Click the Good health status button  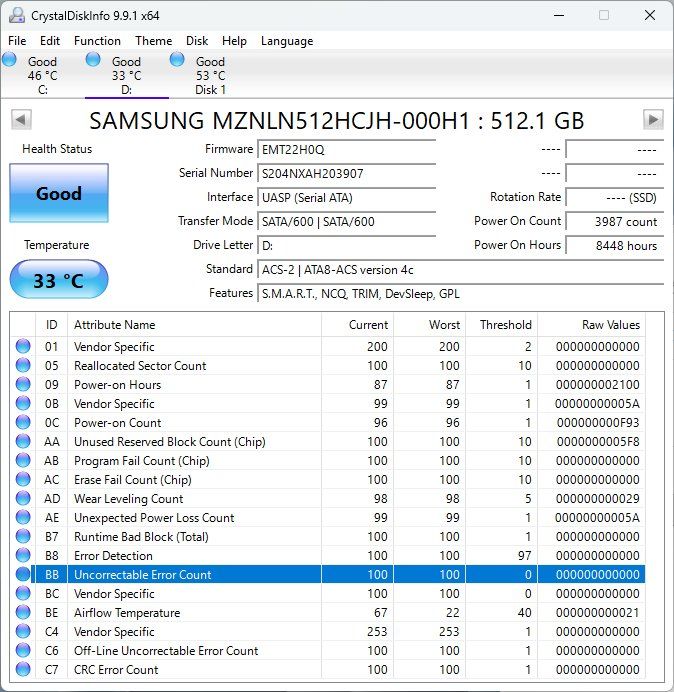59,193
